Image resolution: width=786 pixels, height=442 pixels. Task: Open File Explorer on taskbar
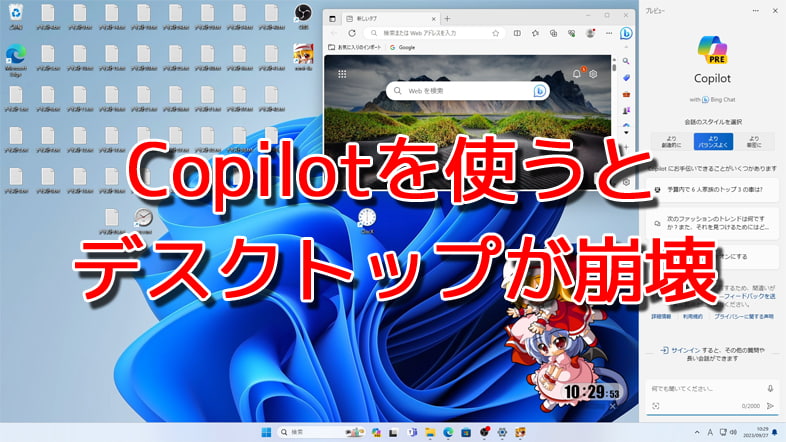430,432
